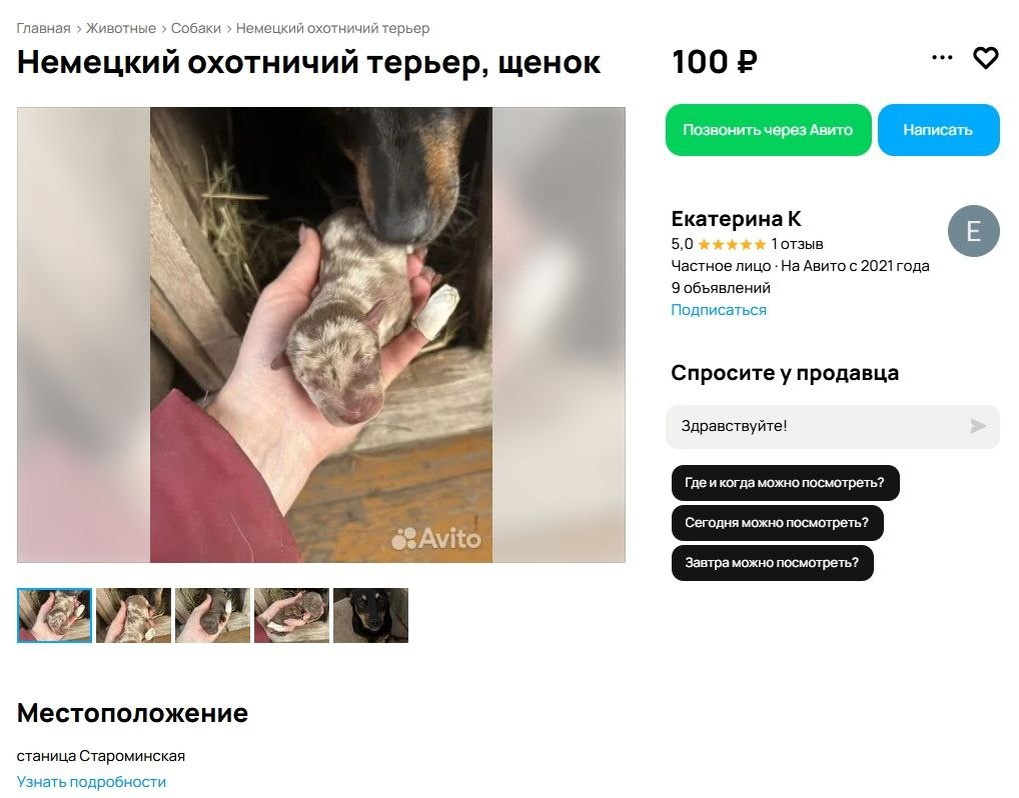Open Собаки breadcrumb category
The height and width of the screenshot is (798, 1019).
click(x=196, y=29)
